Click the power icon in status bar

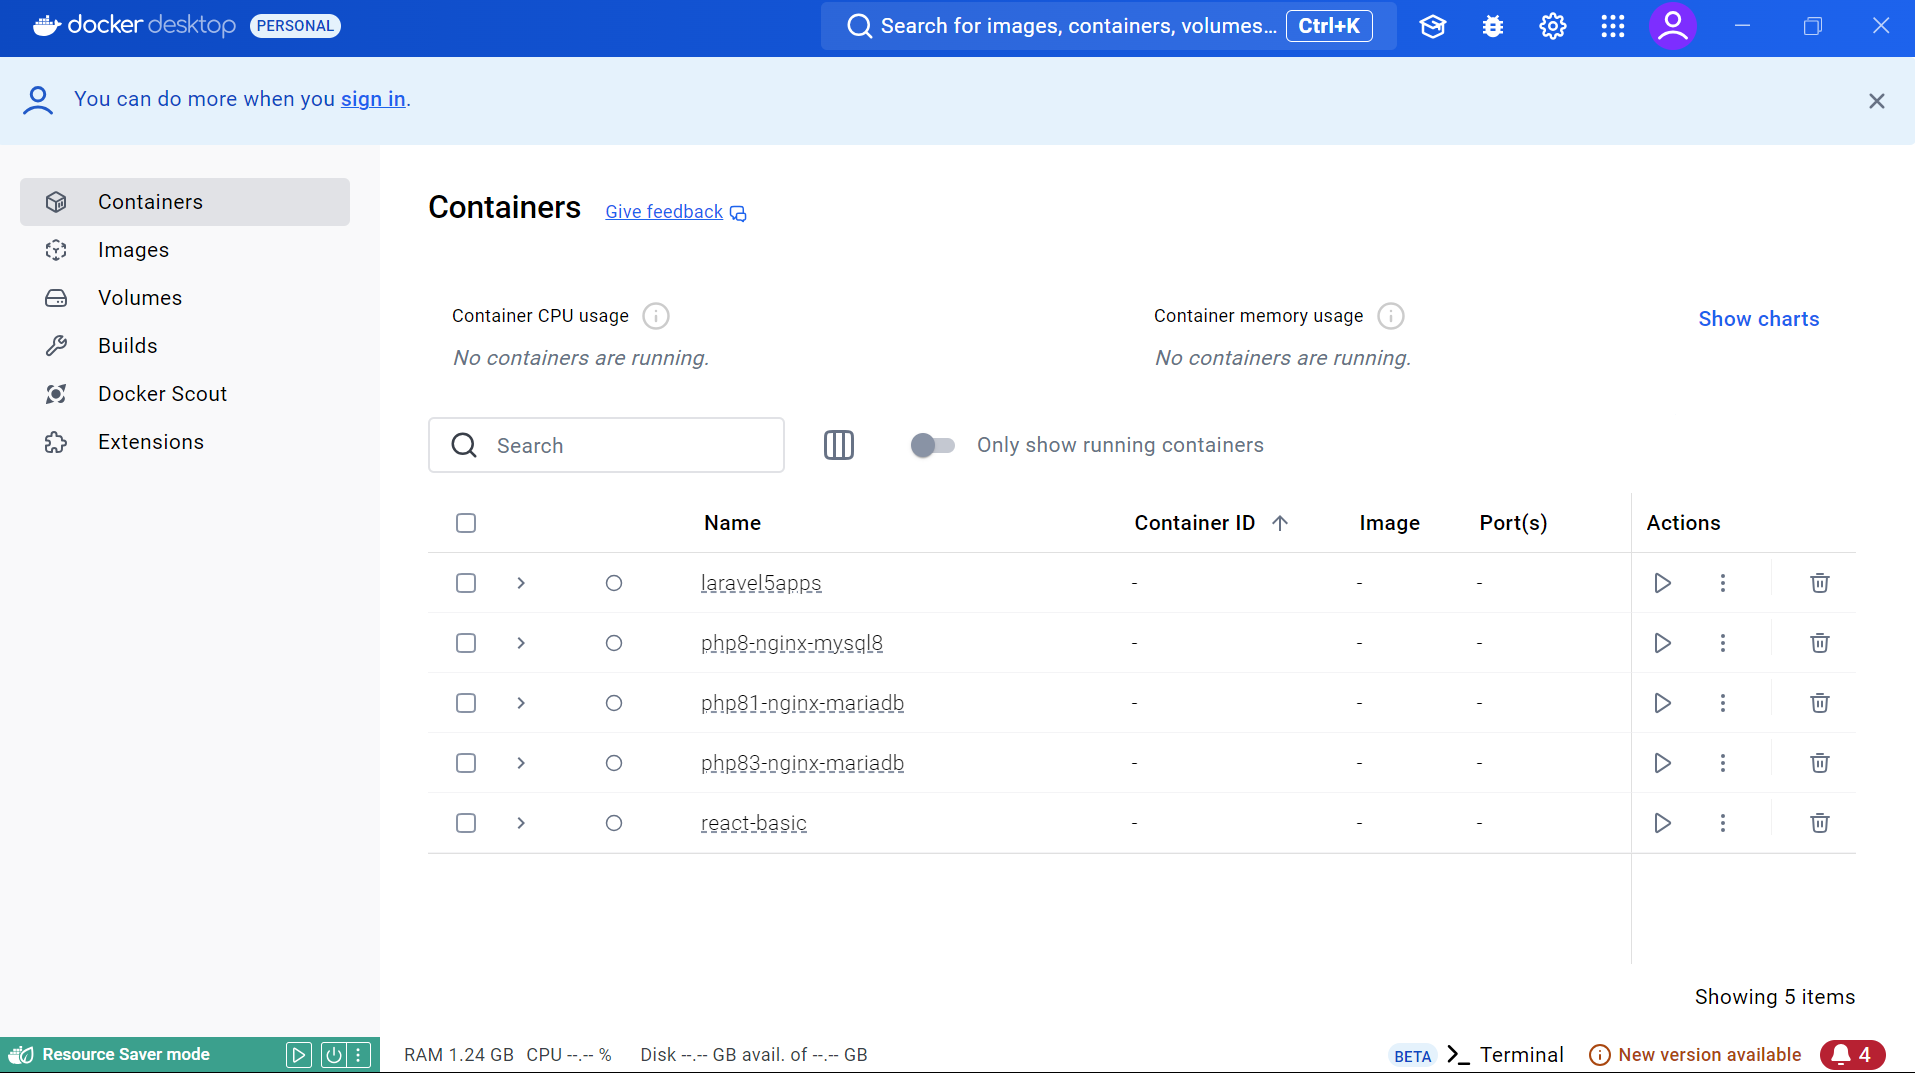(x=333, y=1055)
